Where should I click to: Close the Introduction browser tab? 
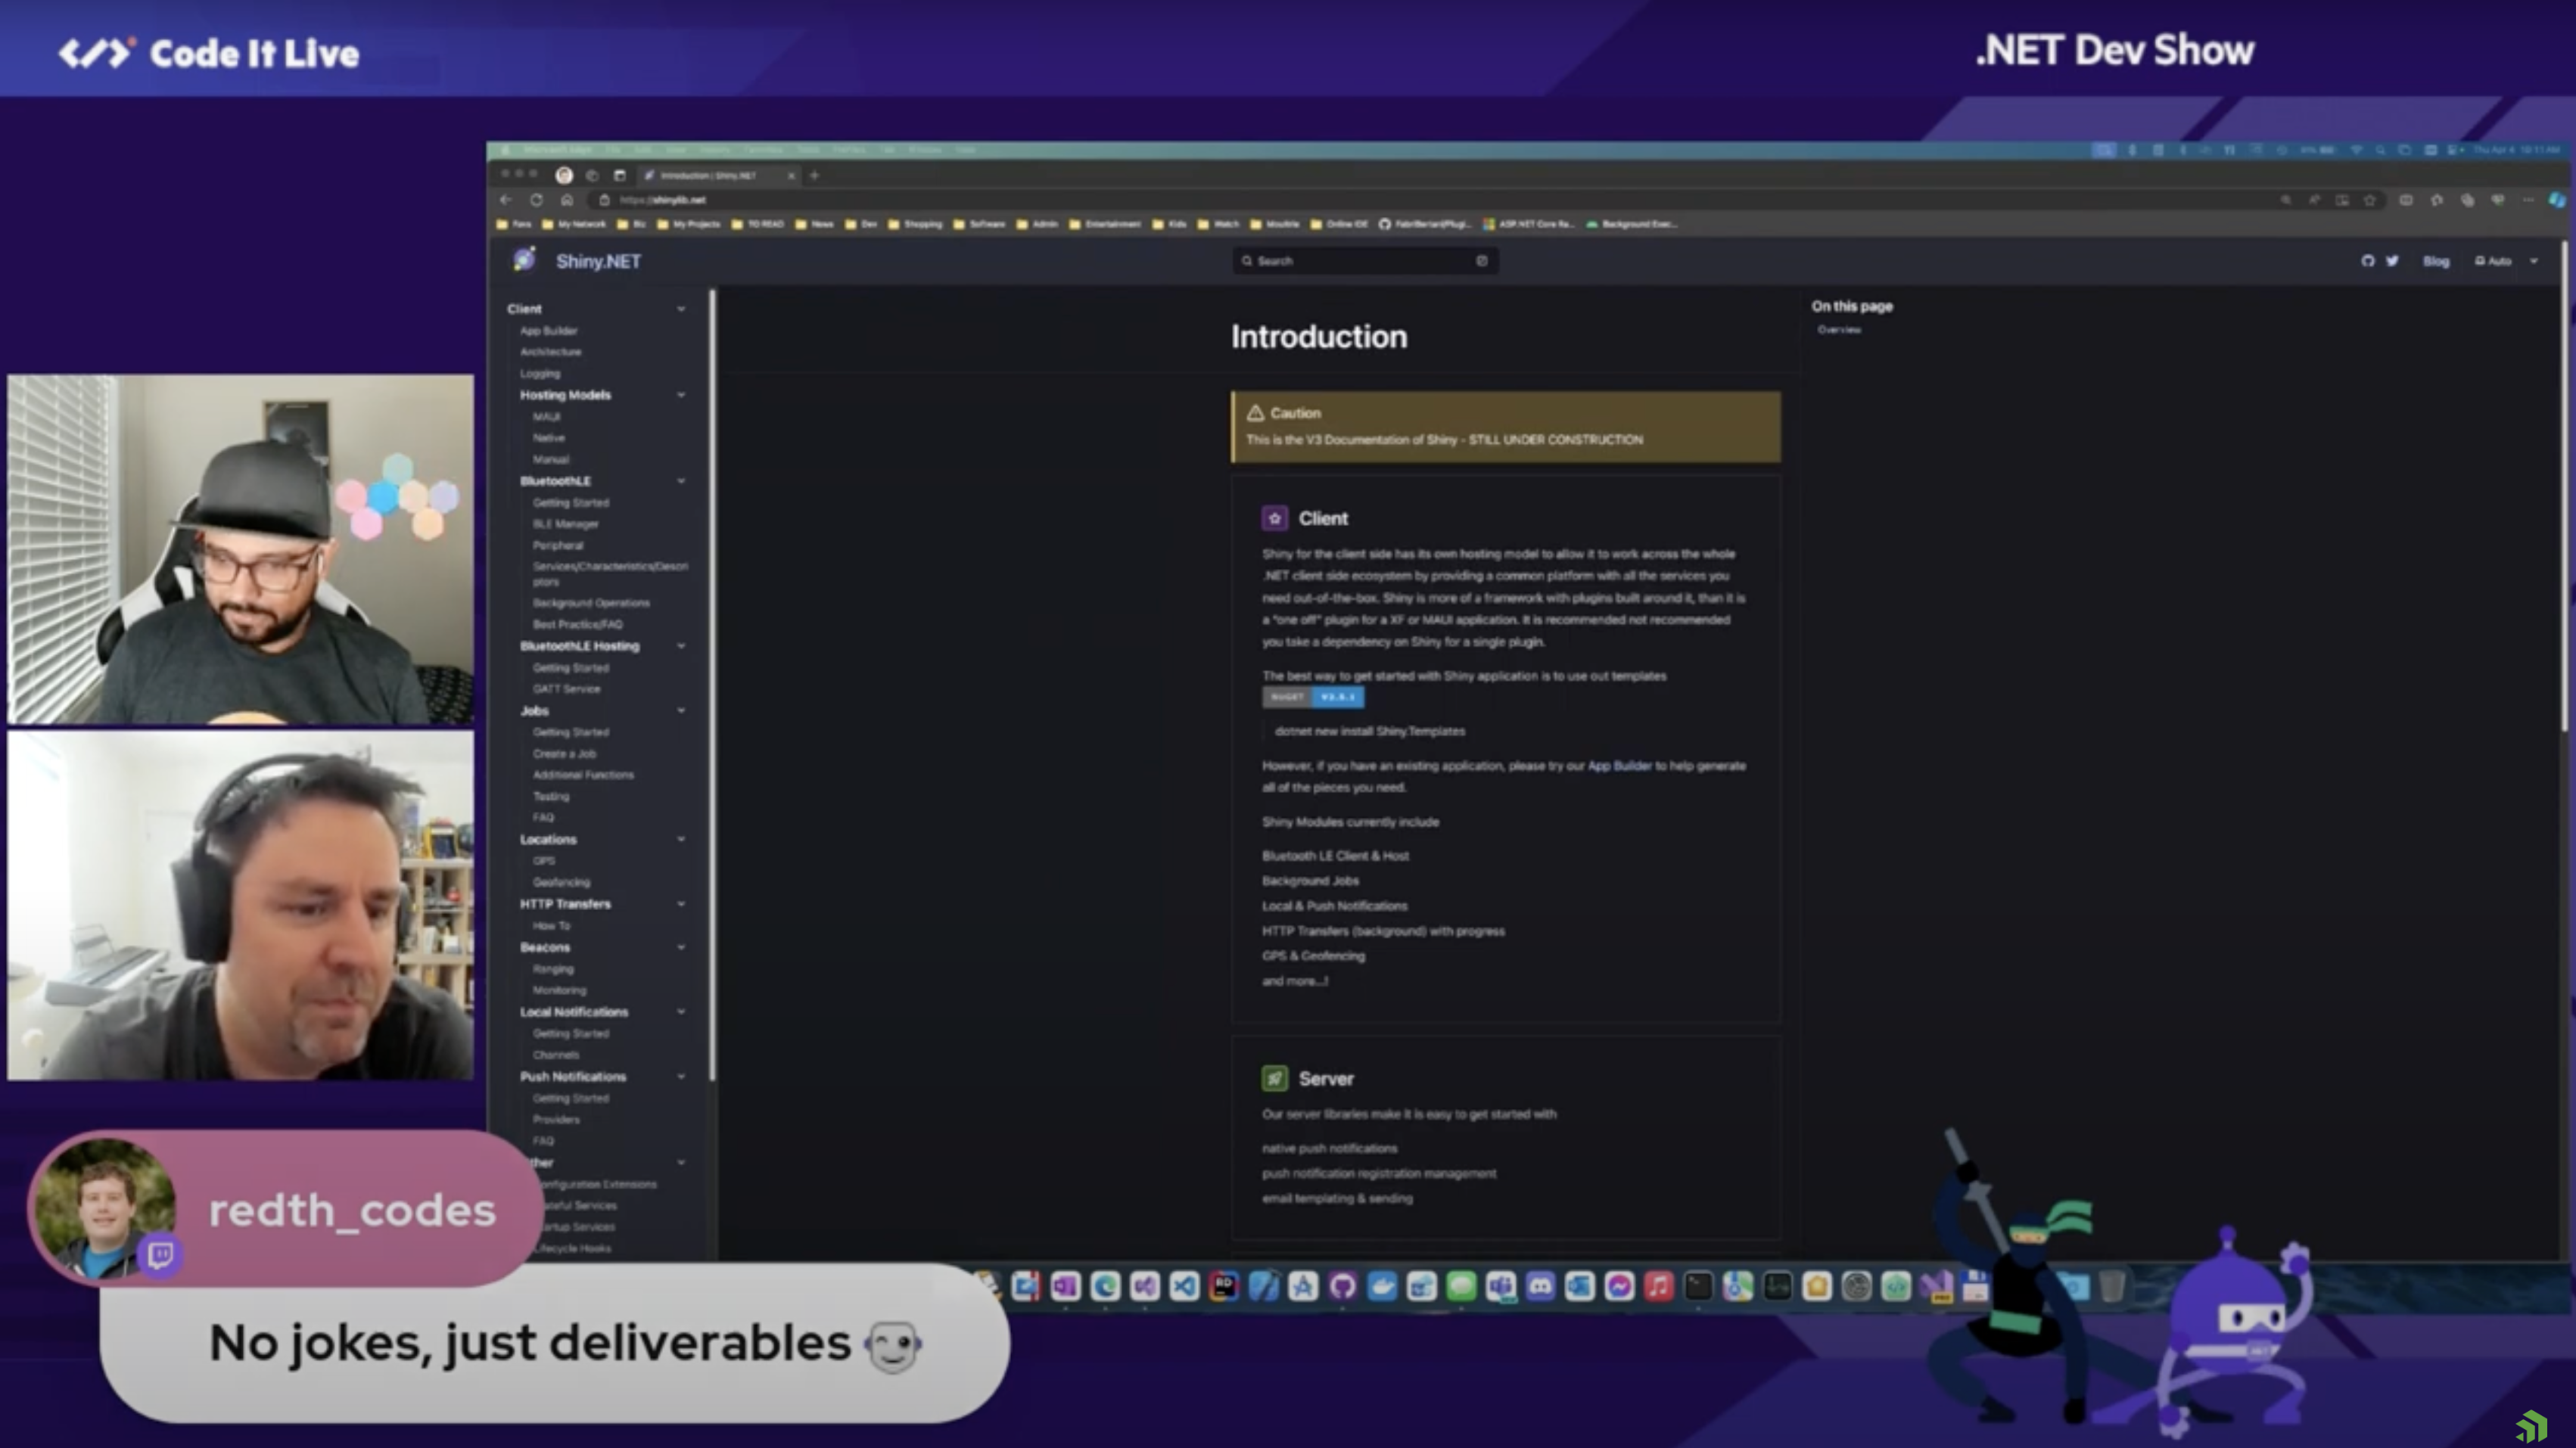[791, 175]
